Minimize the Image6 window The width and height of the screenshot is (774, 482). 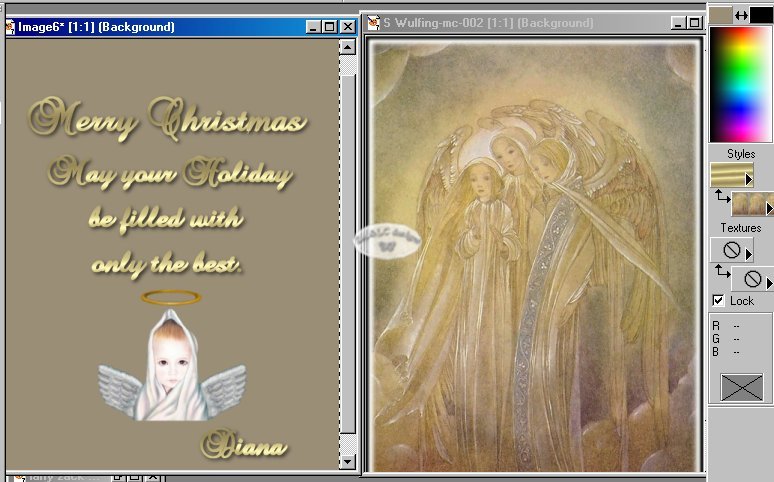(313, 27)
